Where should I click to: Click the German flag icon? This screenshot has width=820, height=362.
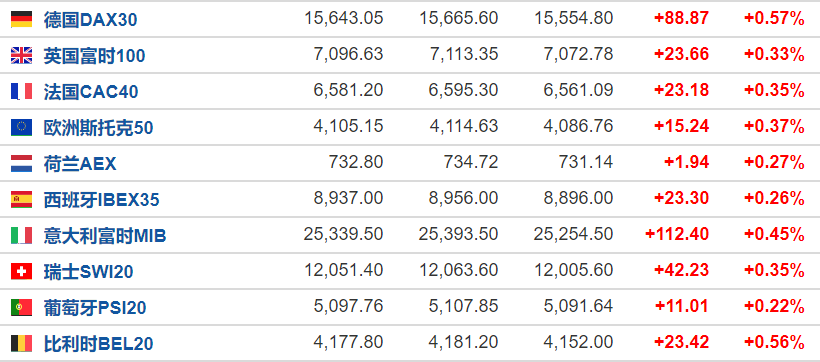21,19
